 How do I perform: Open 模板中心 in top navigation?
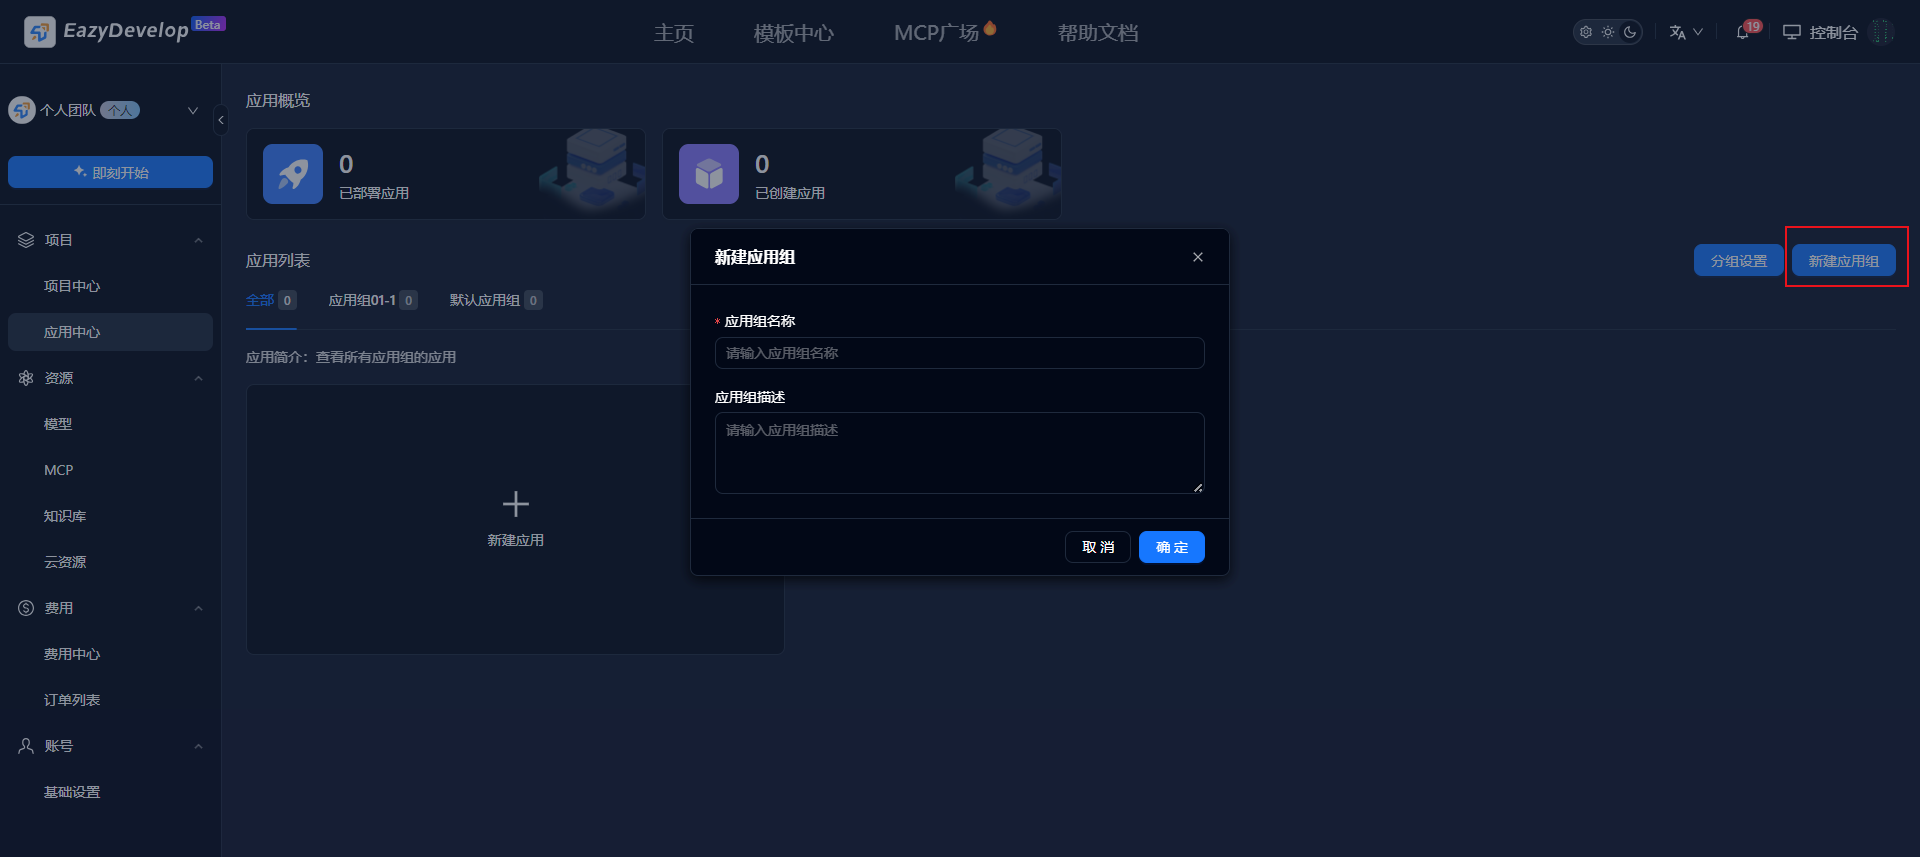[794, 33]
